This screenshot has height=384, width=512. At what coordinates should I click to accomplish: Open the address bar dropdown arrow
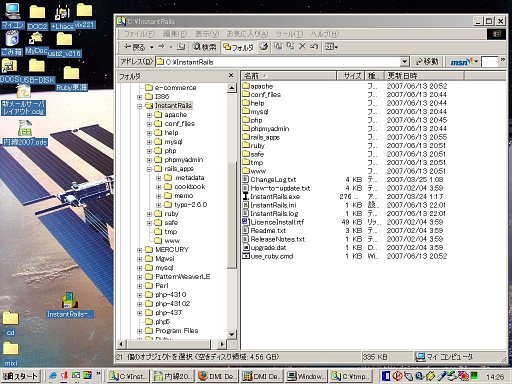pyautogui.click(x=404, y=62)
